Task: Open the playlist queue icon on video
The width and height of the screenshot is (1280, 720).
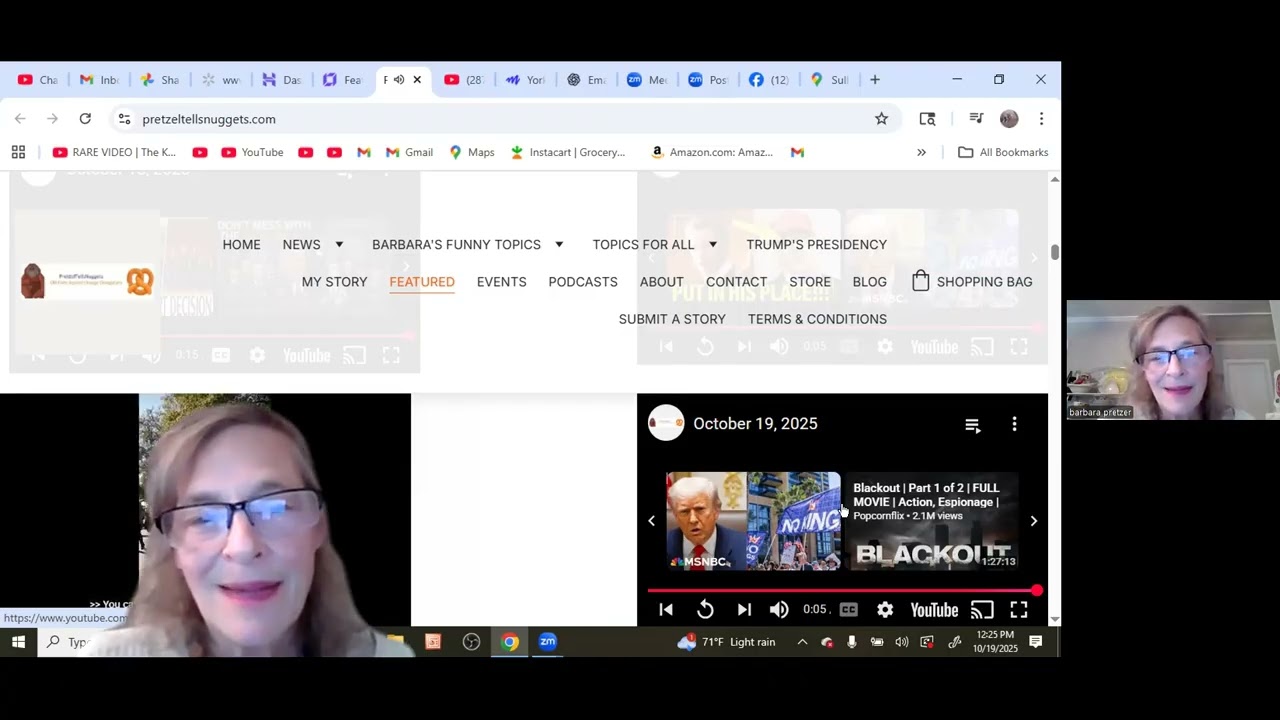Action: pos(972,425)
